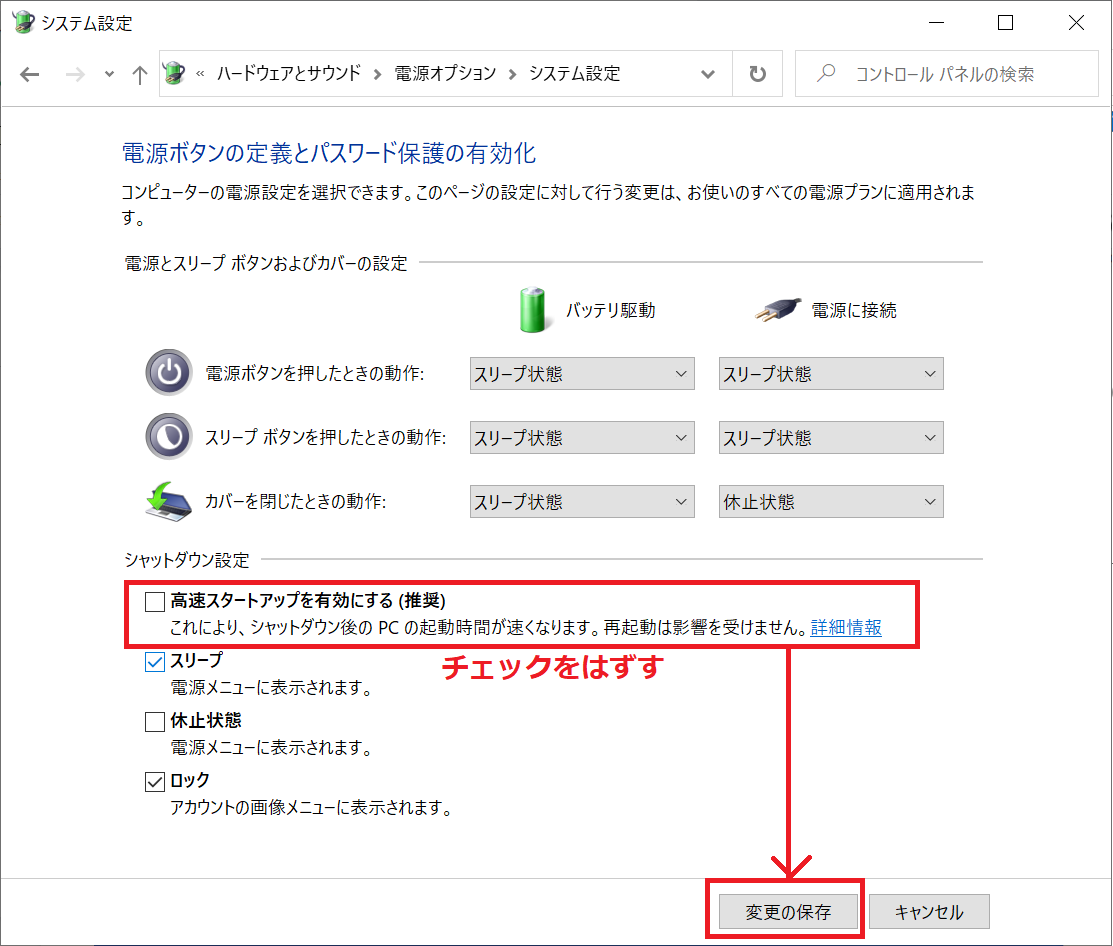
Task: Click the up-one-level arrow icon
Action: [x=140, y=75]
